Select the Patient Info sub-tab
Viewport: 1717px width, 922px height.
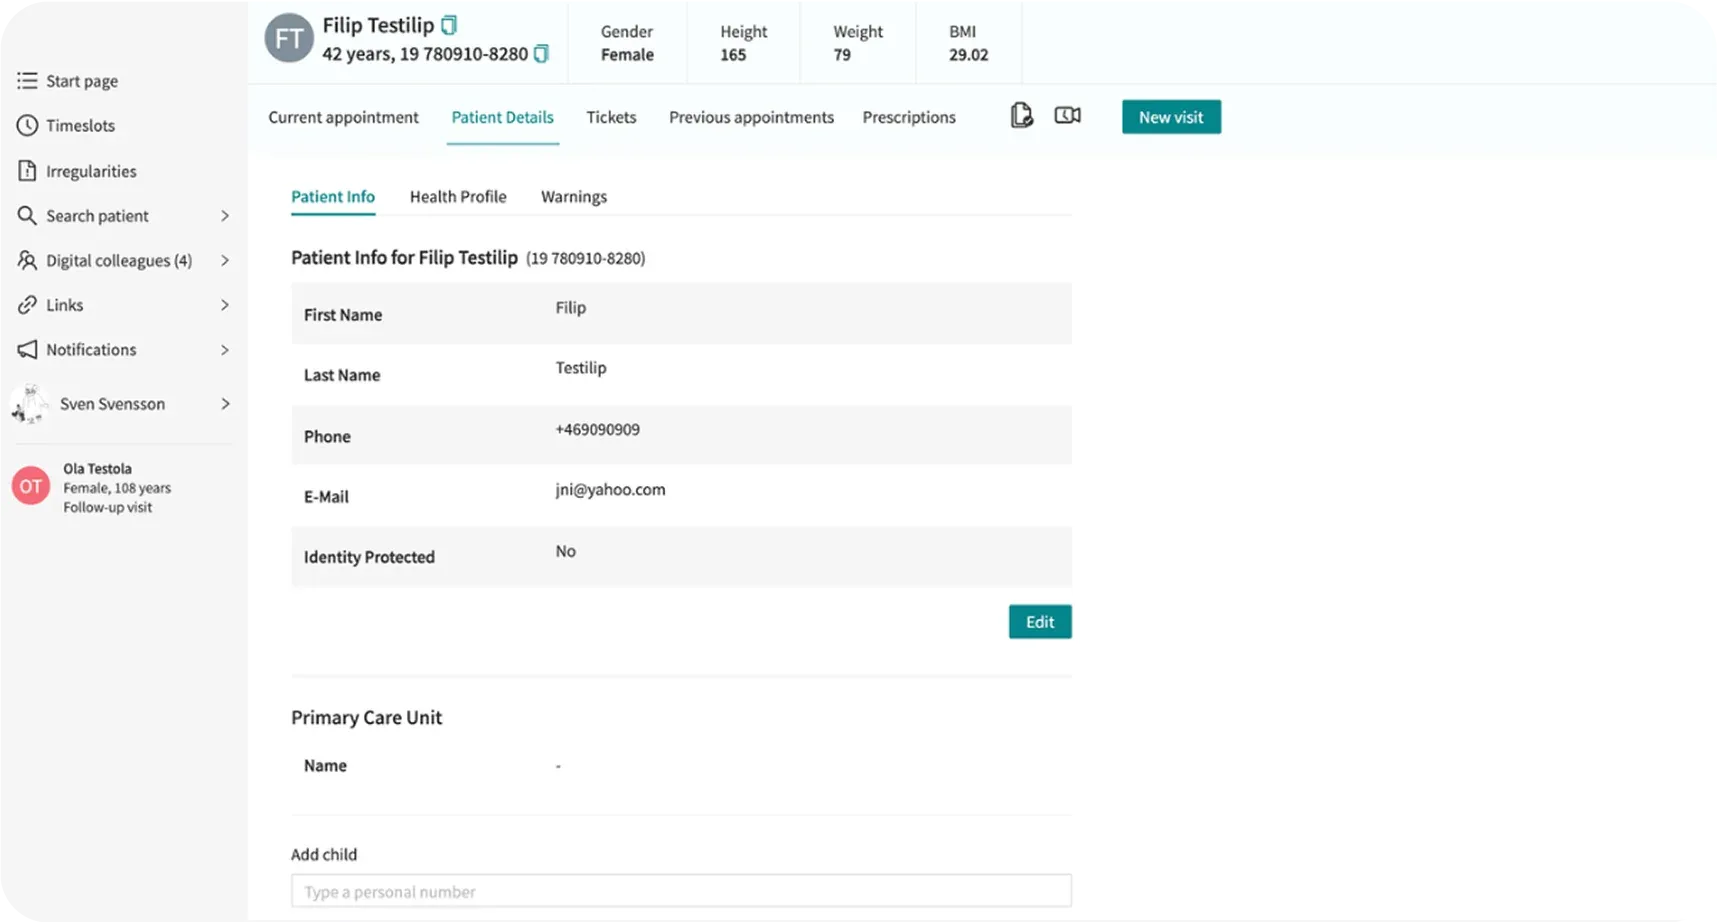click(333, 197)
